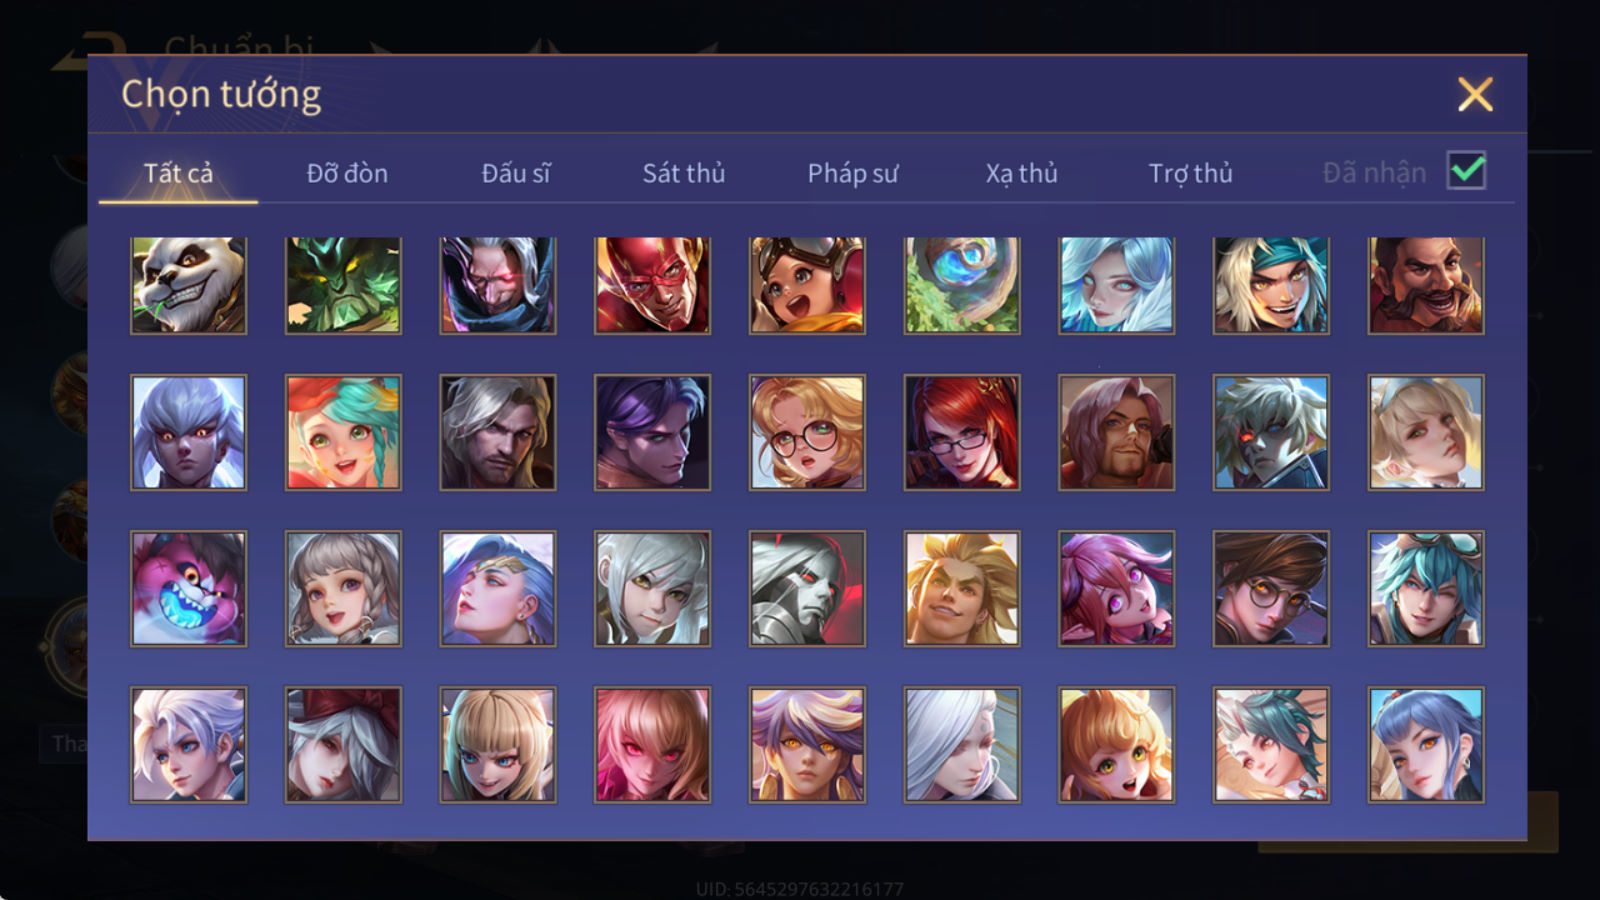Image resolution: width=1600 pixels, height=900 pixels.
Task: Pick the spiky golden-haired grinning hero
Action: [x=962, y=588]
